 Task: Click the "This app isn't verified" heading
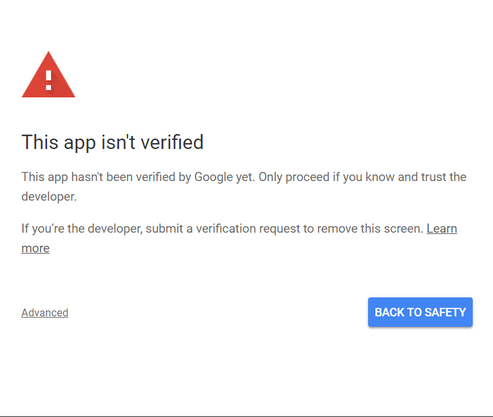[113, 143]
